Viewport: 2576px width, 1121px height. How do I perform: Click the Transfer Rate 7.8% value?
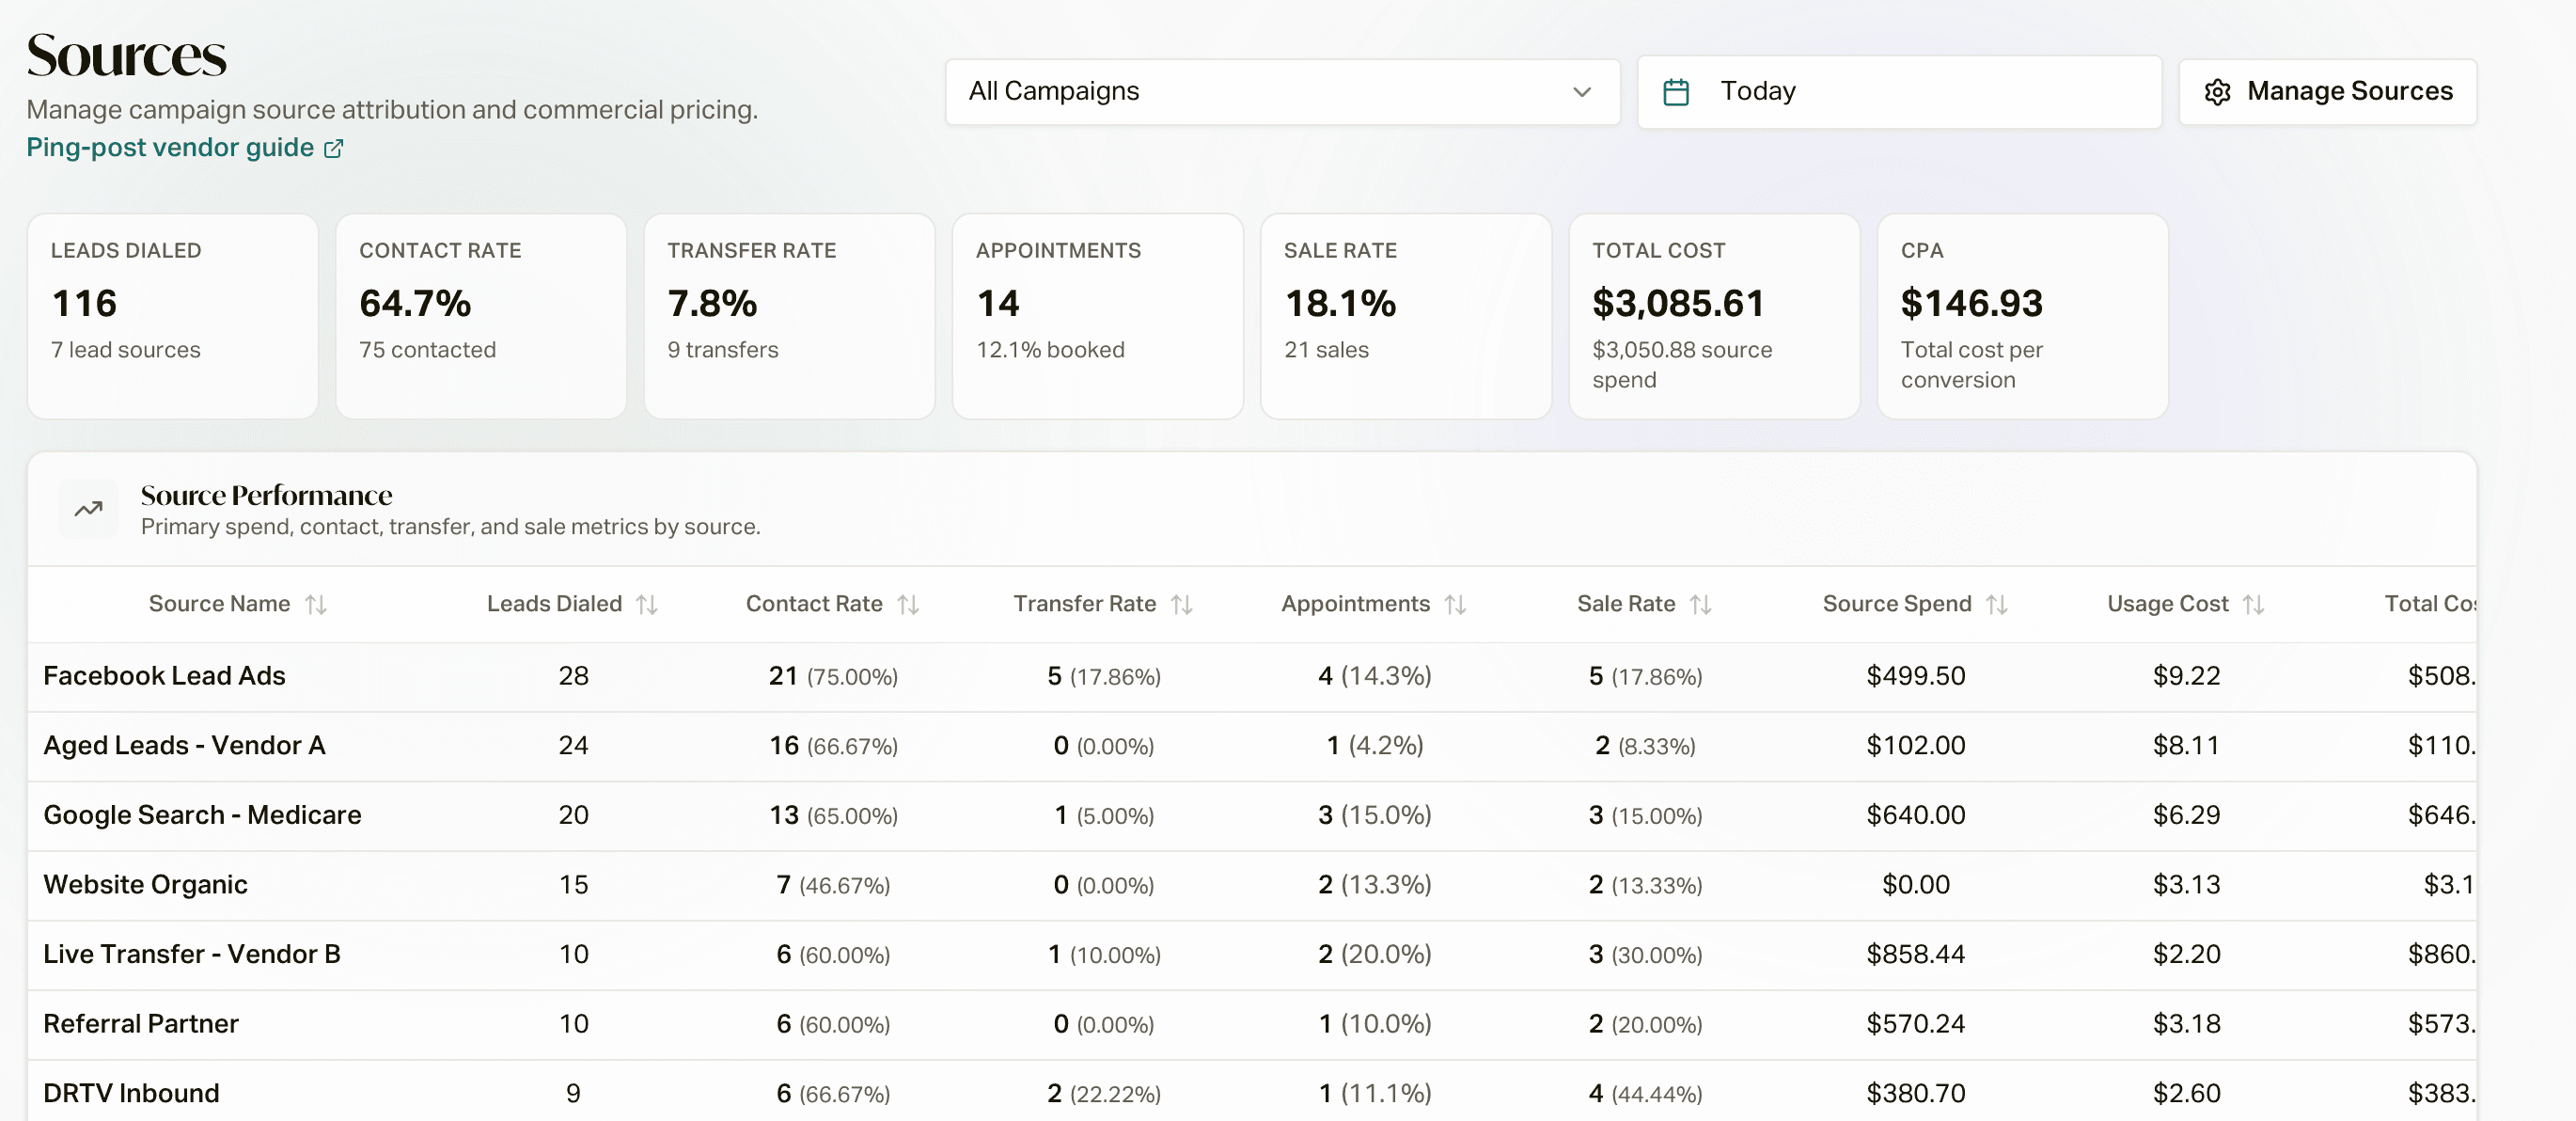click(x=712, y=303)
